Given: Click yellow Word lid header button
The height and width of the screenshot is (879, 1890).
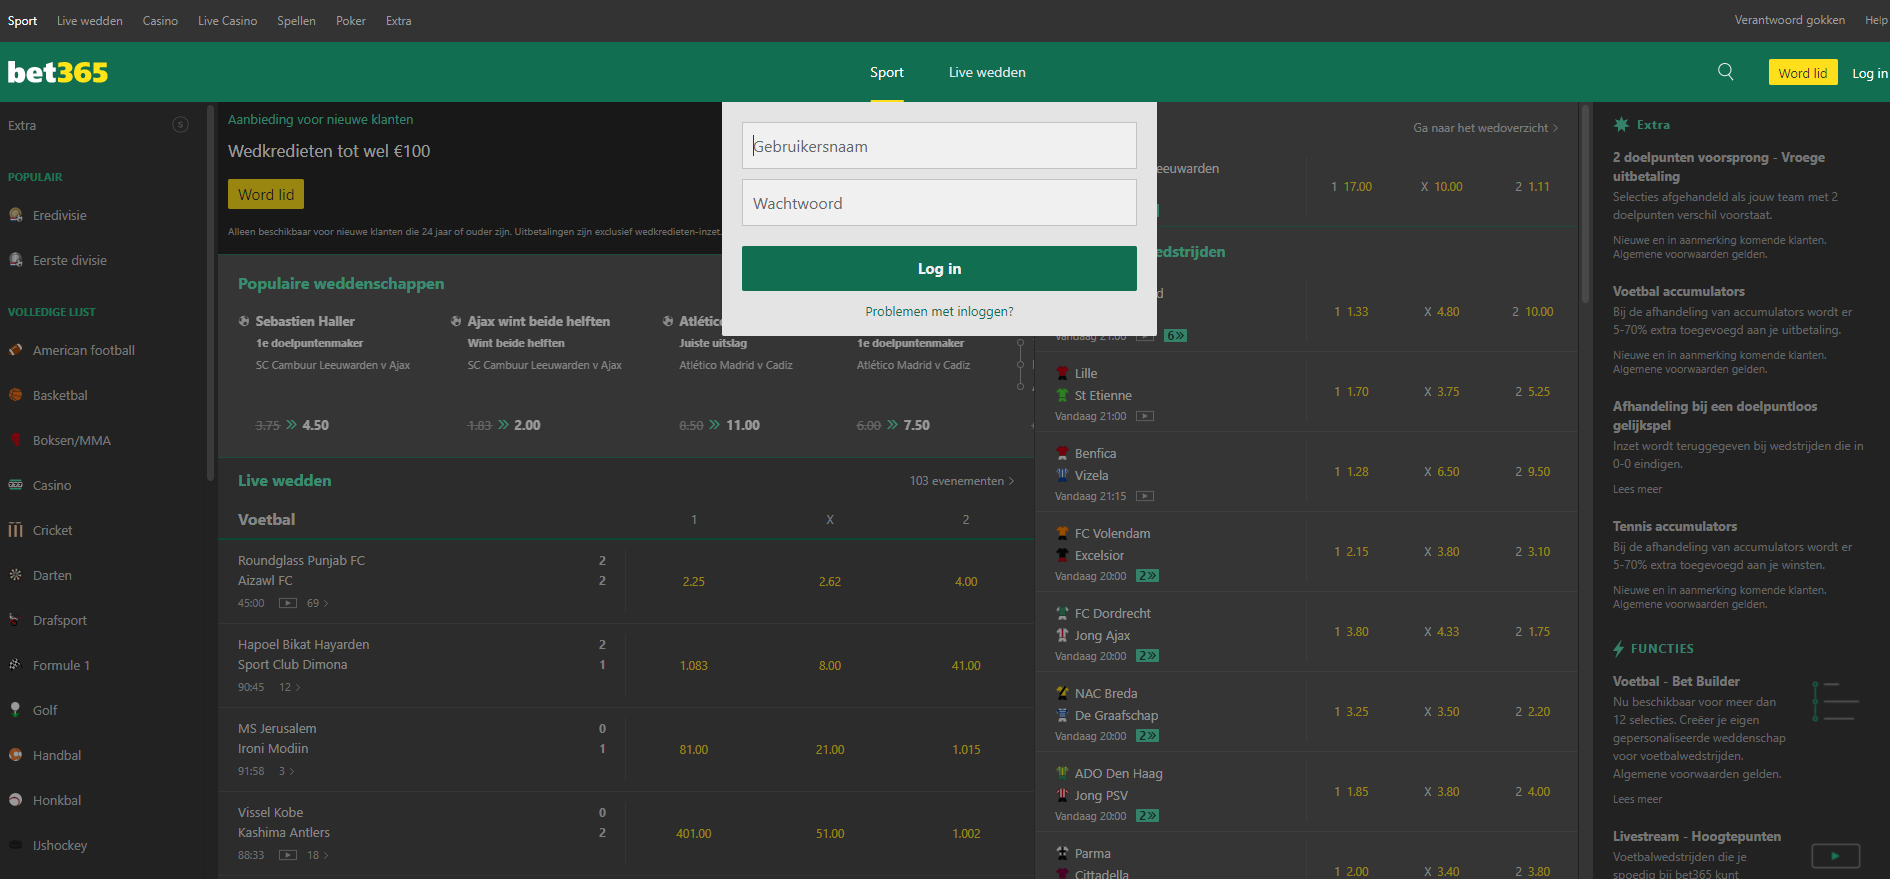Looking at the screenshot, I should point(1803,73).
